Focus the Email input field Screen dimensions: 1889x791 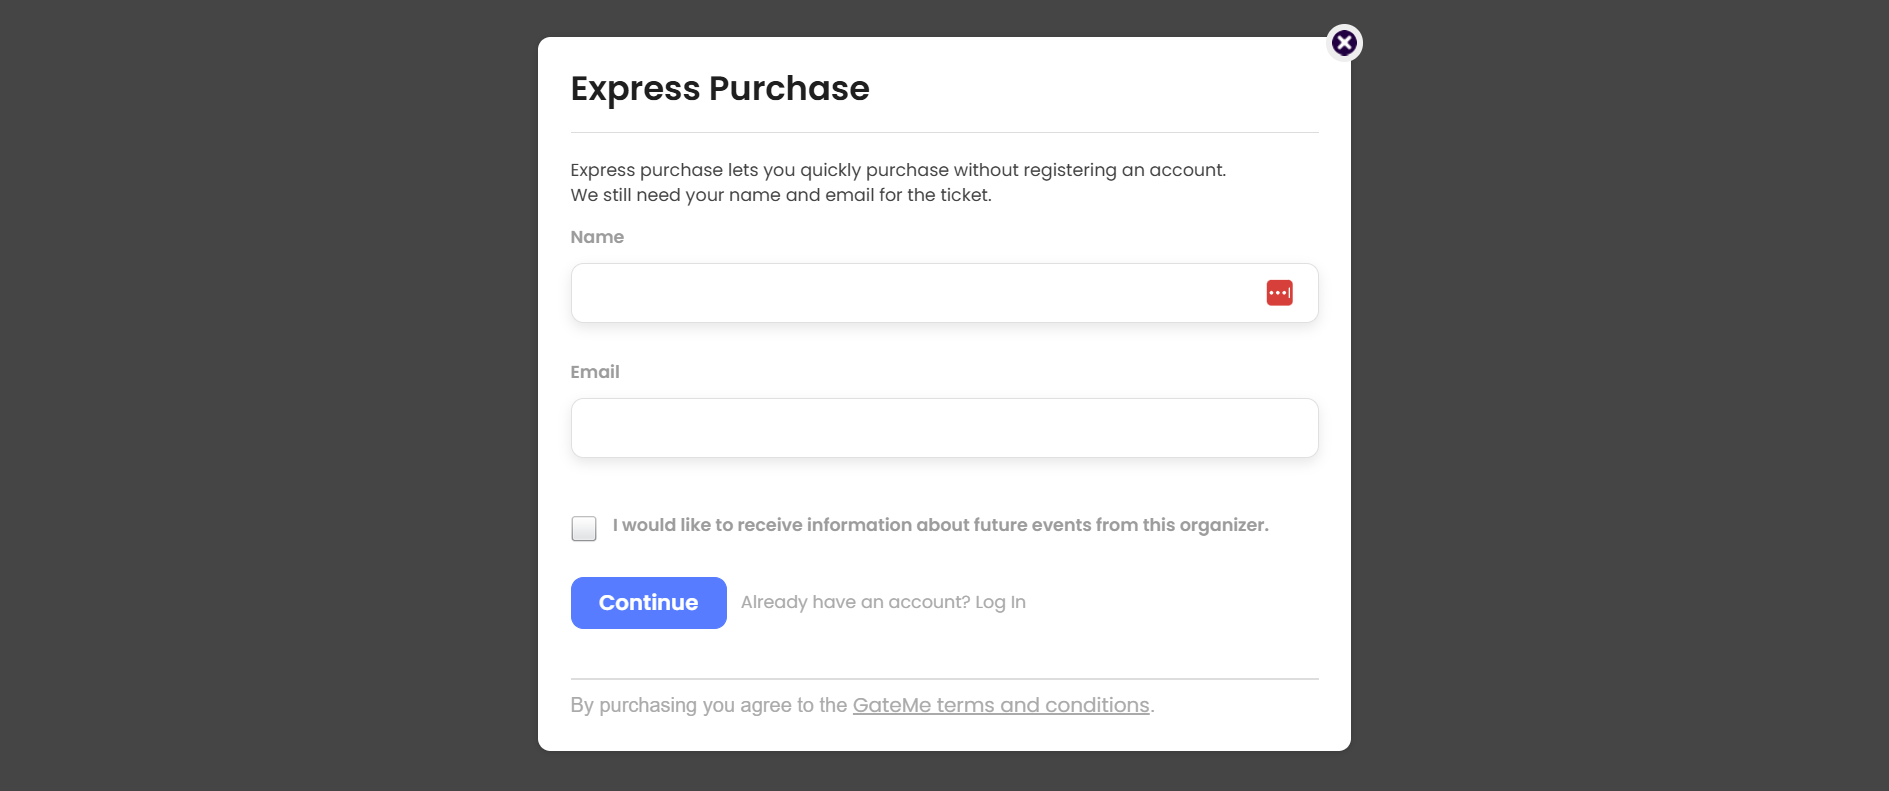point(944,428)
